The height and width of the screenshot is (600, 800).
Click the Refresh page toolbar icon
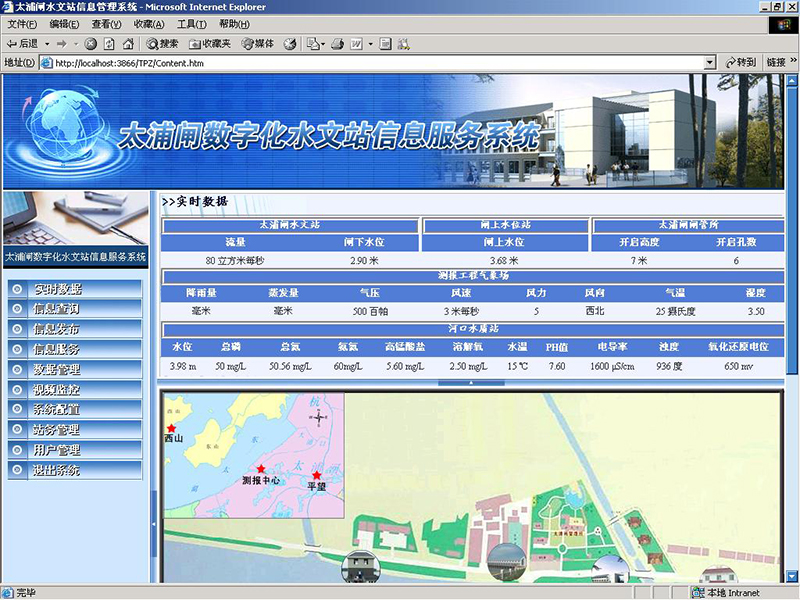[109, 44]
